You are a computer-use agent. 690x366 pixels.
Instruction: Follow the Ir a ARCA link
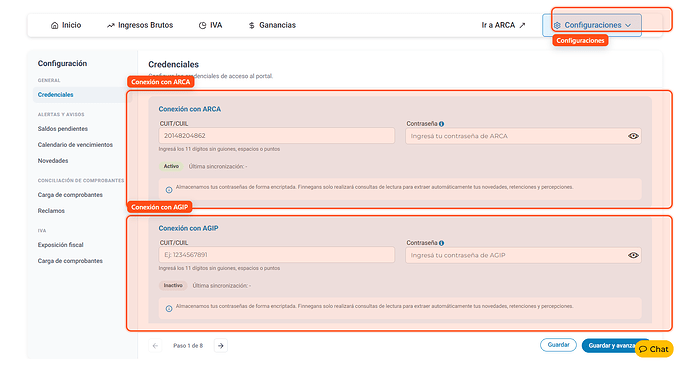[x=503, y=25]
